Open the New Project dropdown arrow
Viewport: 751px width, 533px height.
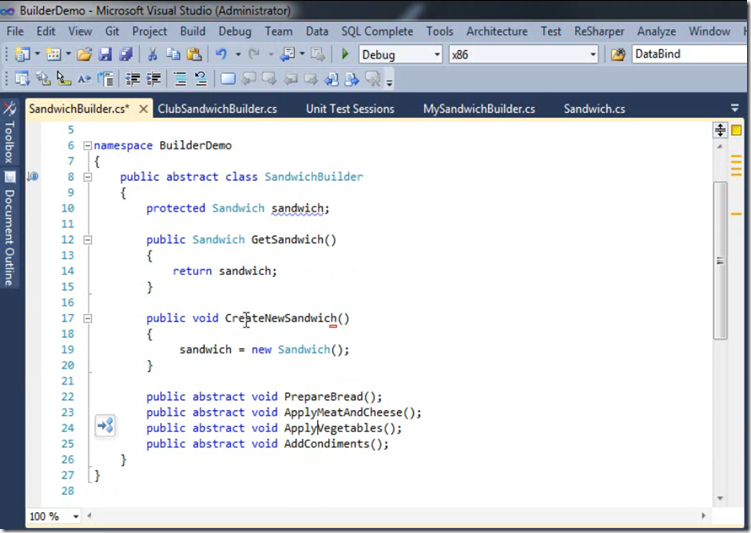click(x=37, y=54)
